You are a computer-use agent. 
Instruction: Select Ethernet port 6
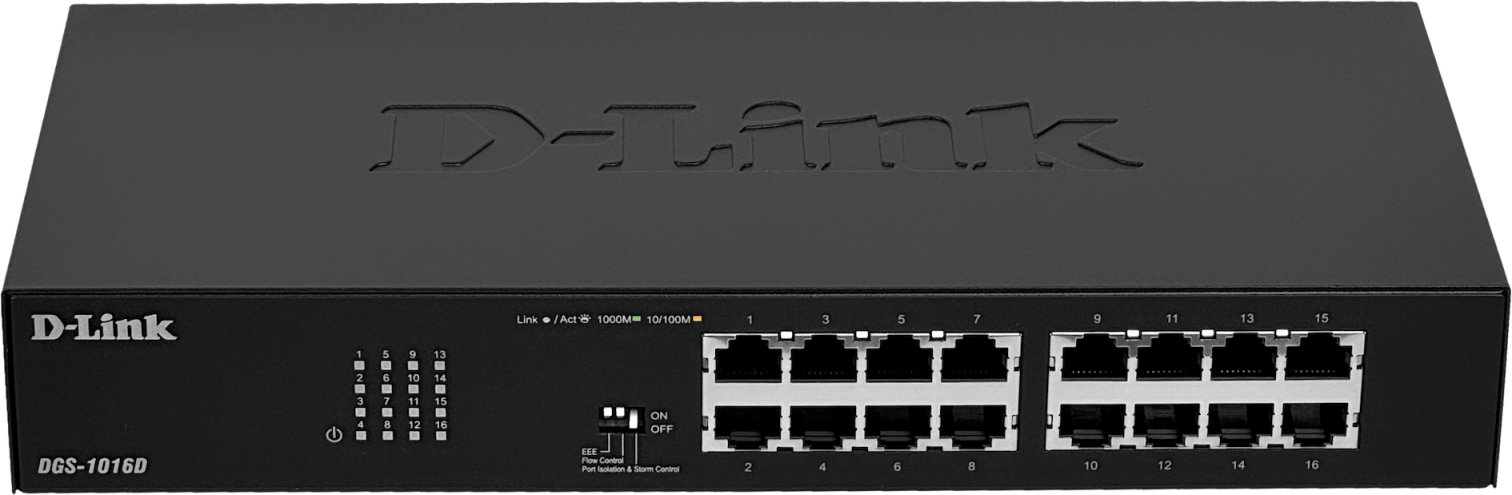pos(898,427)
